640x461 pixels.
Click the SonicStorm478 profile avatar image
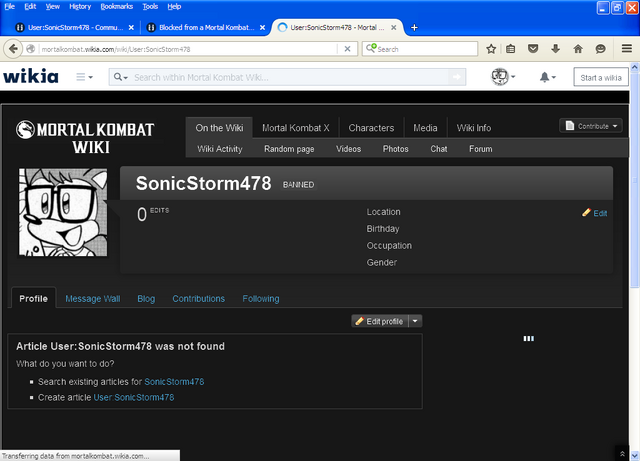click(63, 212)
